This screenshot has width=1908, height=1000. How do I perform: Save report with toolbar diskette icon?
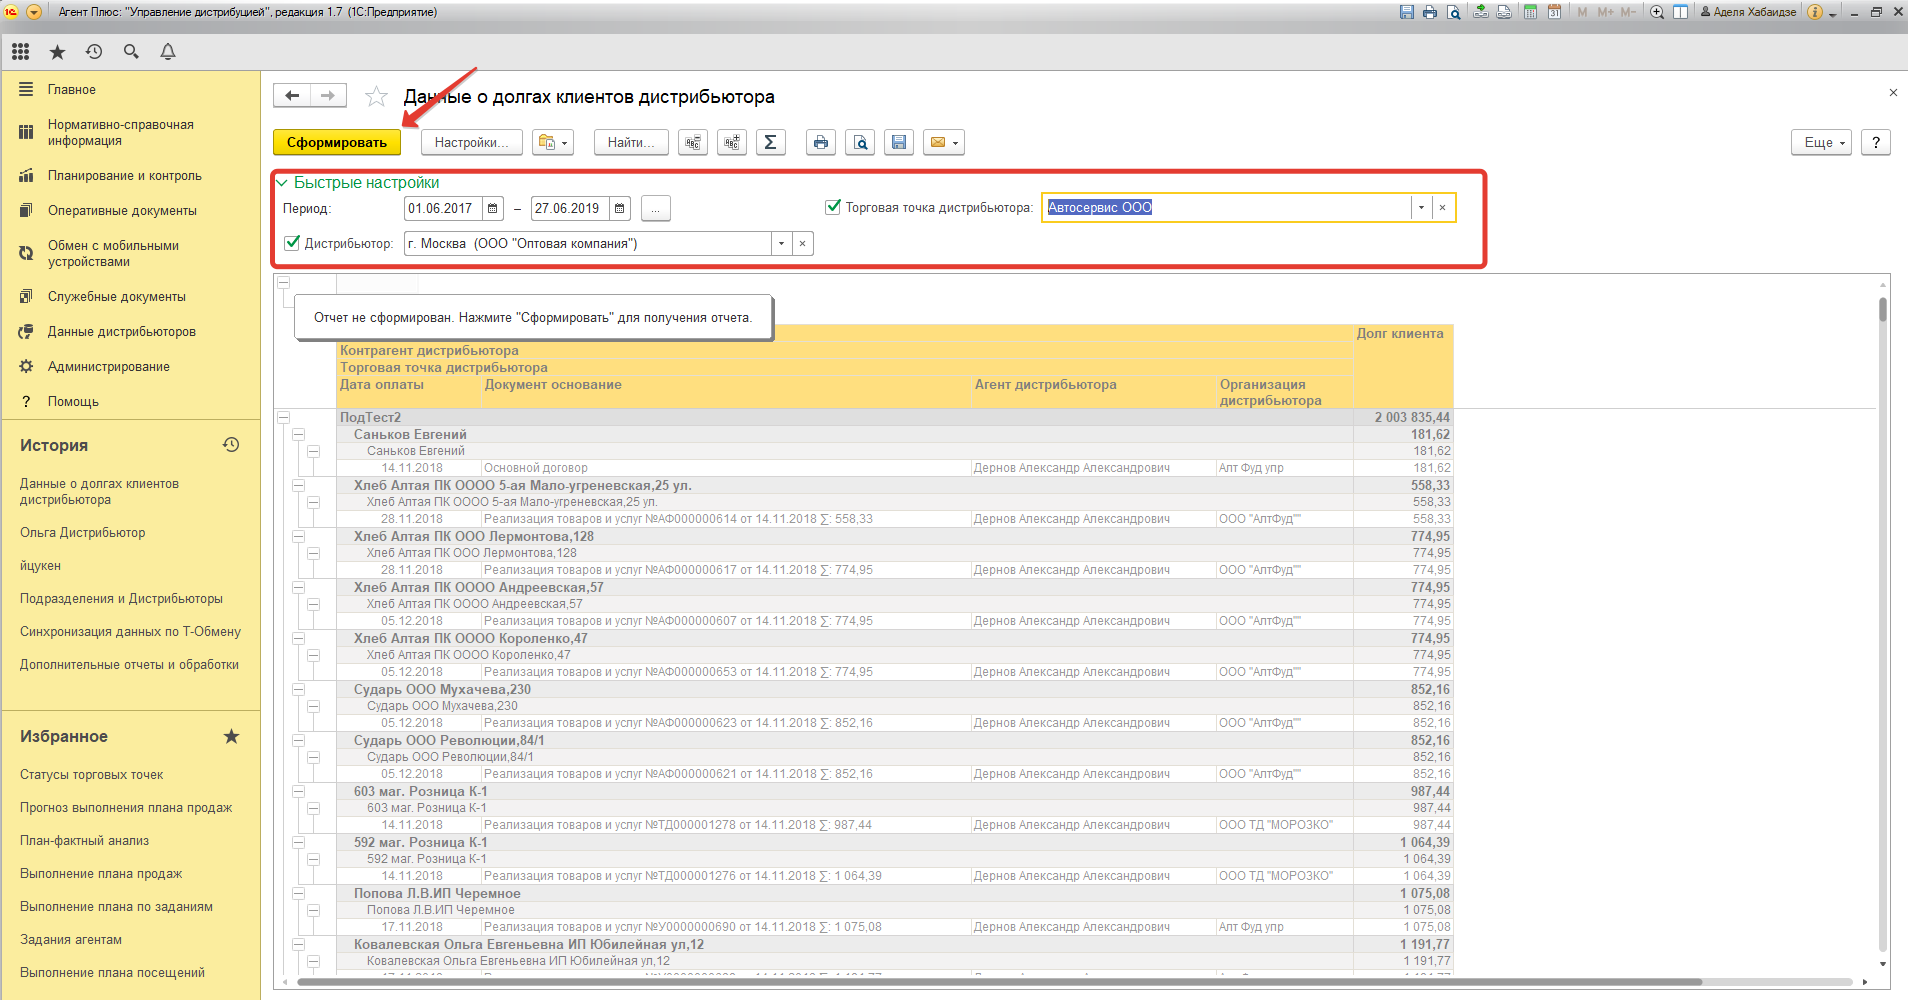(899, 142)
